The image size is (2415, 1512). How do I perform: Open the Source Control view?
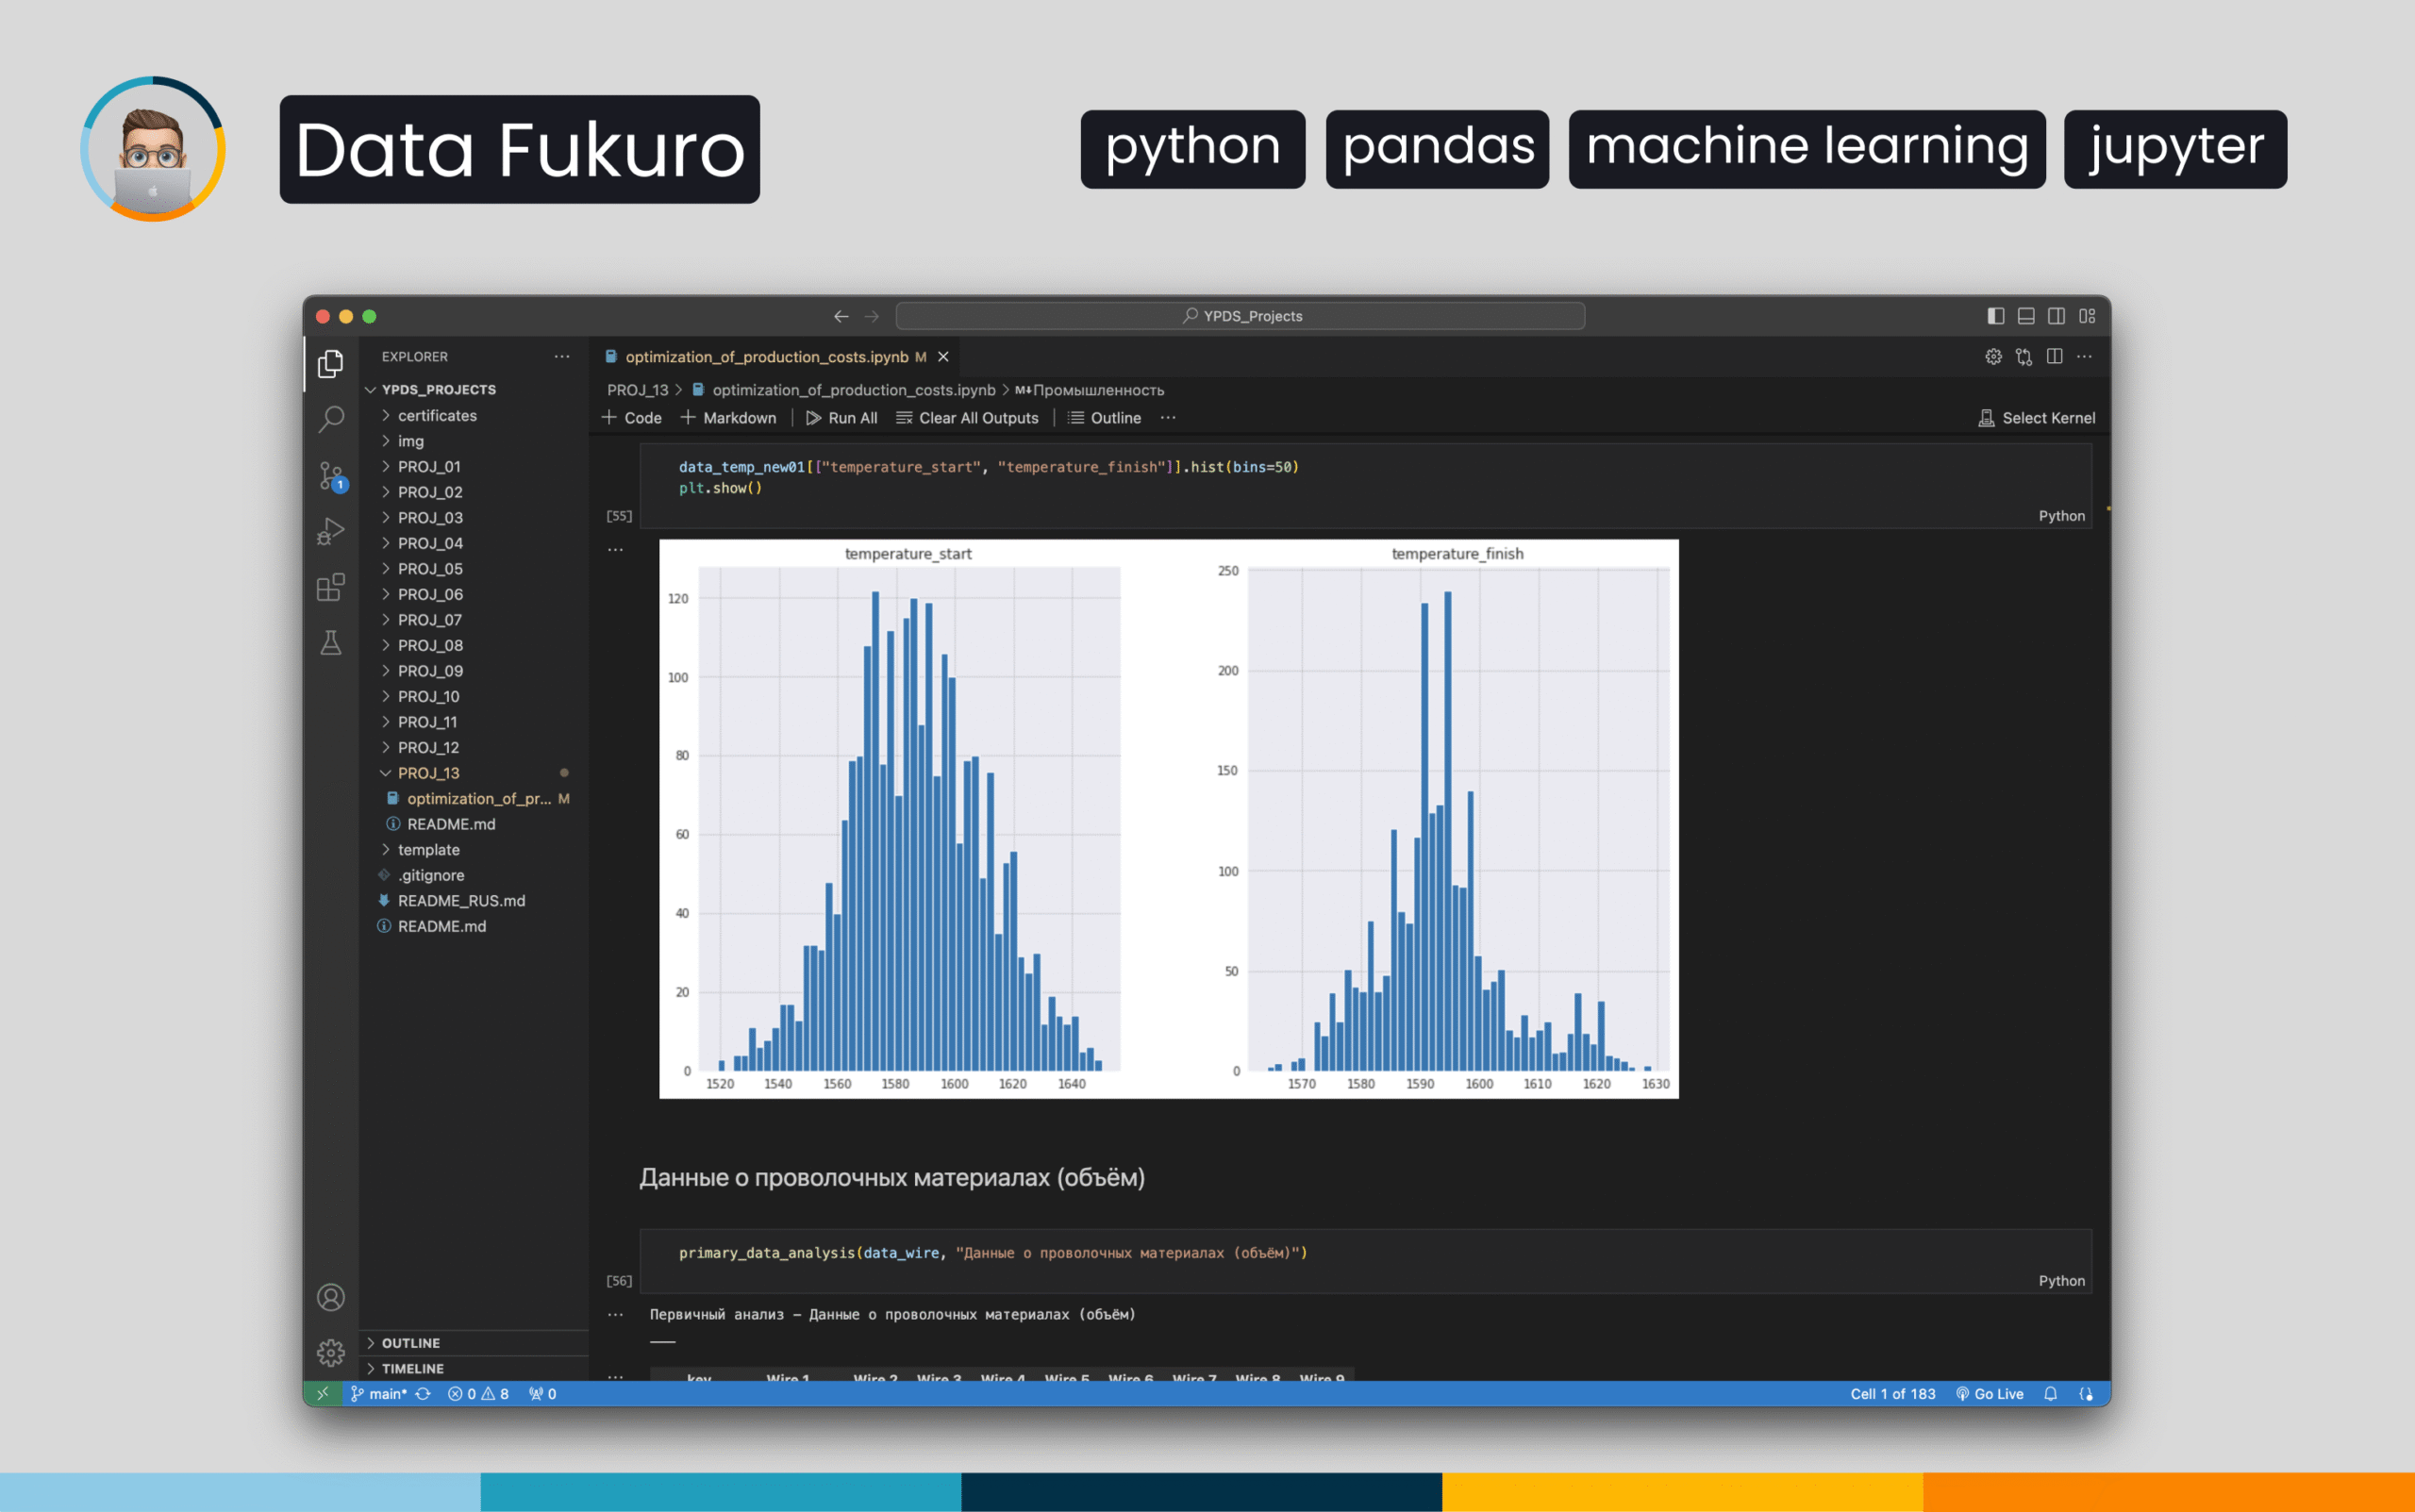(331, 475)
